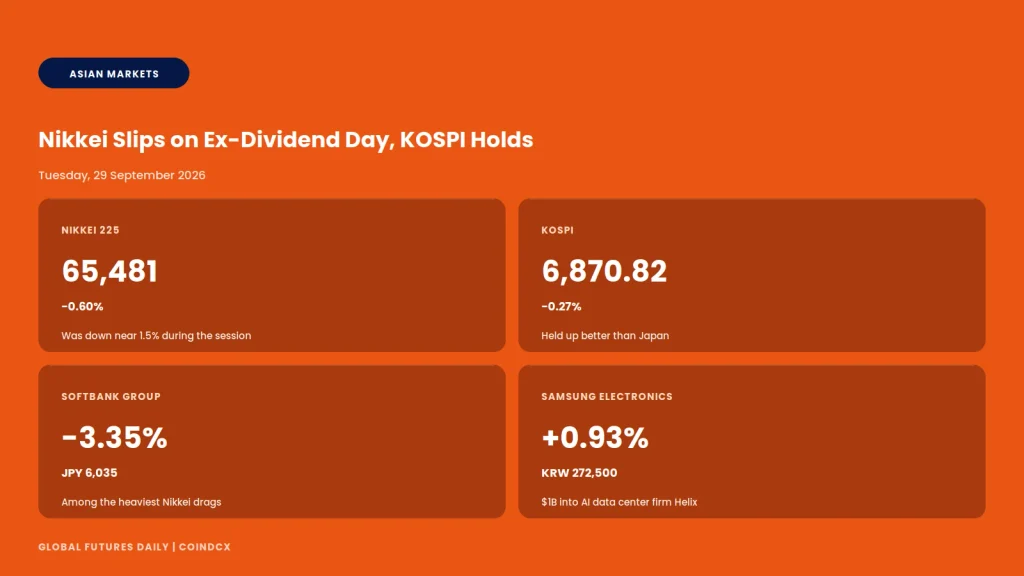Viewport: 1024px width, 576px height.
Task: Select the Nikkei −0.60% change figure
Action: pyautogui.click(x=82, y=306)
